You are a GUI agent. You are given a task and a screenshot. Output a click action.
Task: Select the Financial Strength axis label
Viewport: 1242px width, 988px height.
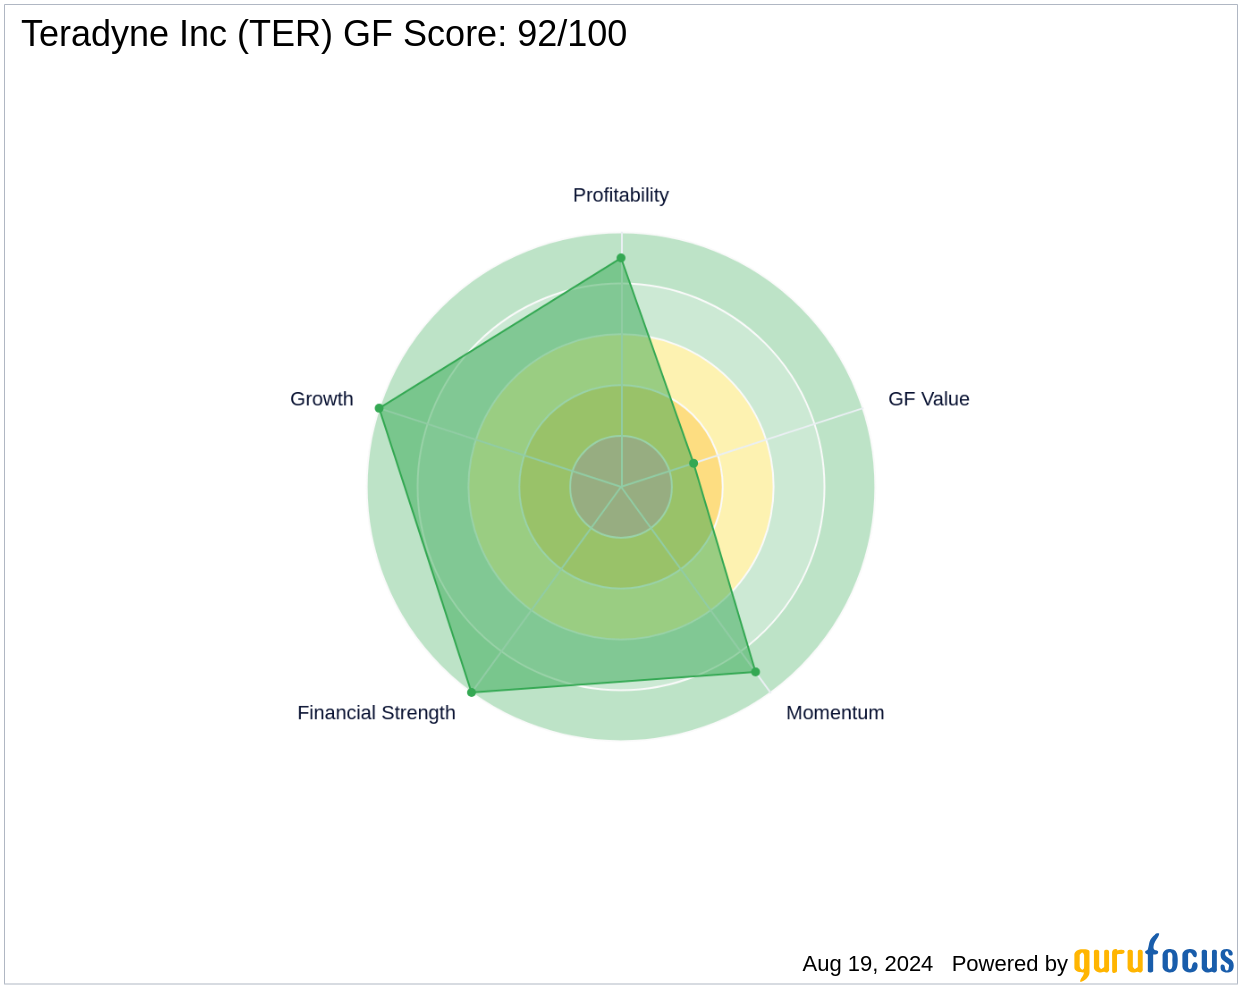[x=376, y=713]
